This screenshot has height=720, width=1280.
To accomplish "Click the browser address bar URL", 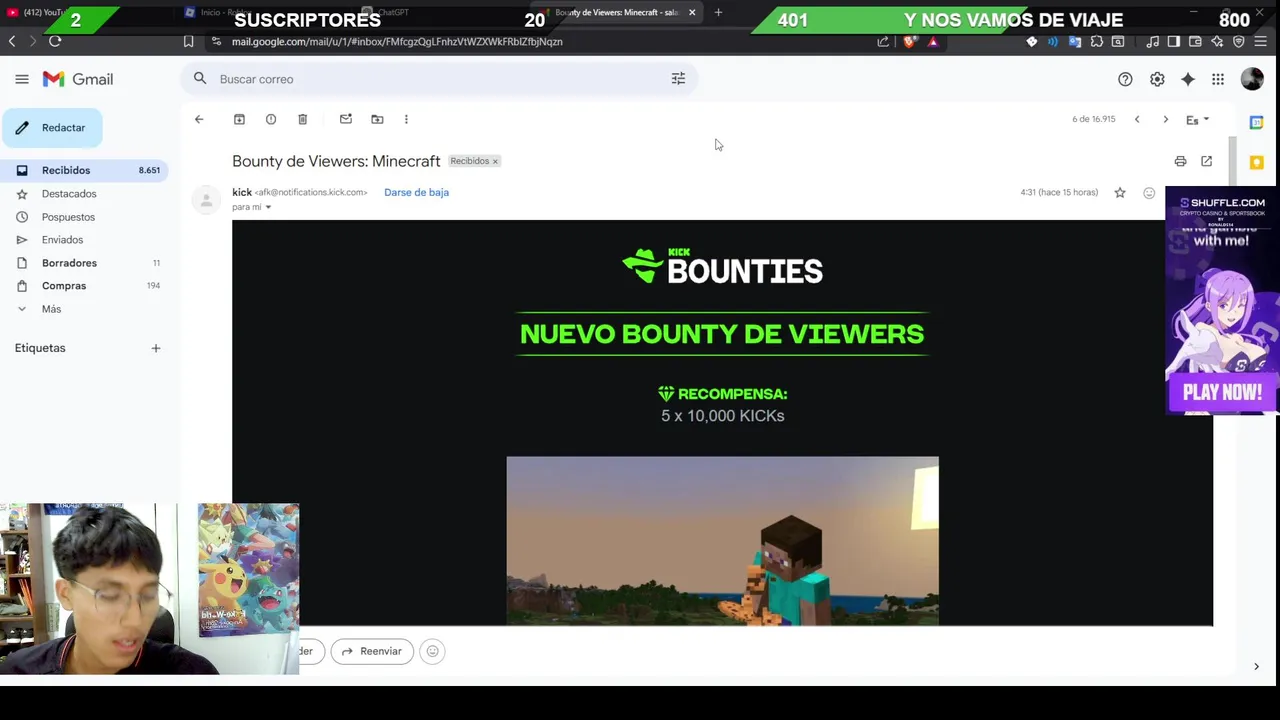I will pyautogui.click(x=397, y=41).
